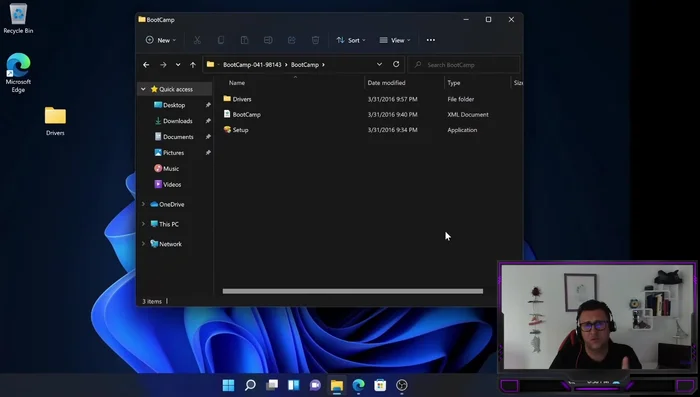Viewport: 700px width, 397px height.
Task: Select the BootCamp XML document
Action: (x=246, y=115)
